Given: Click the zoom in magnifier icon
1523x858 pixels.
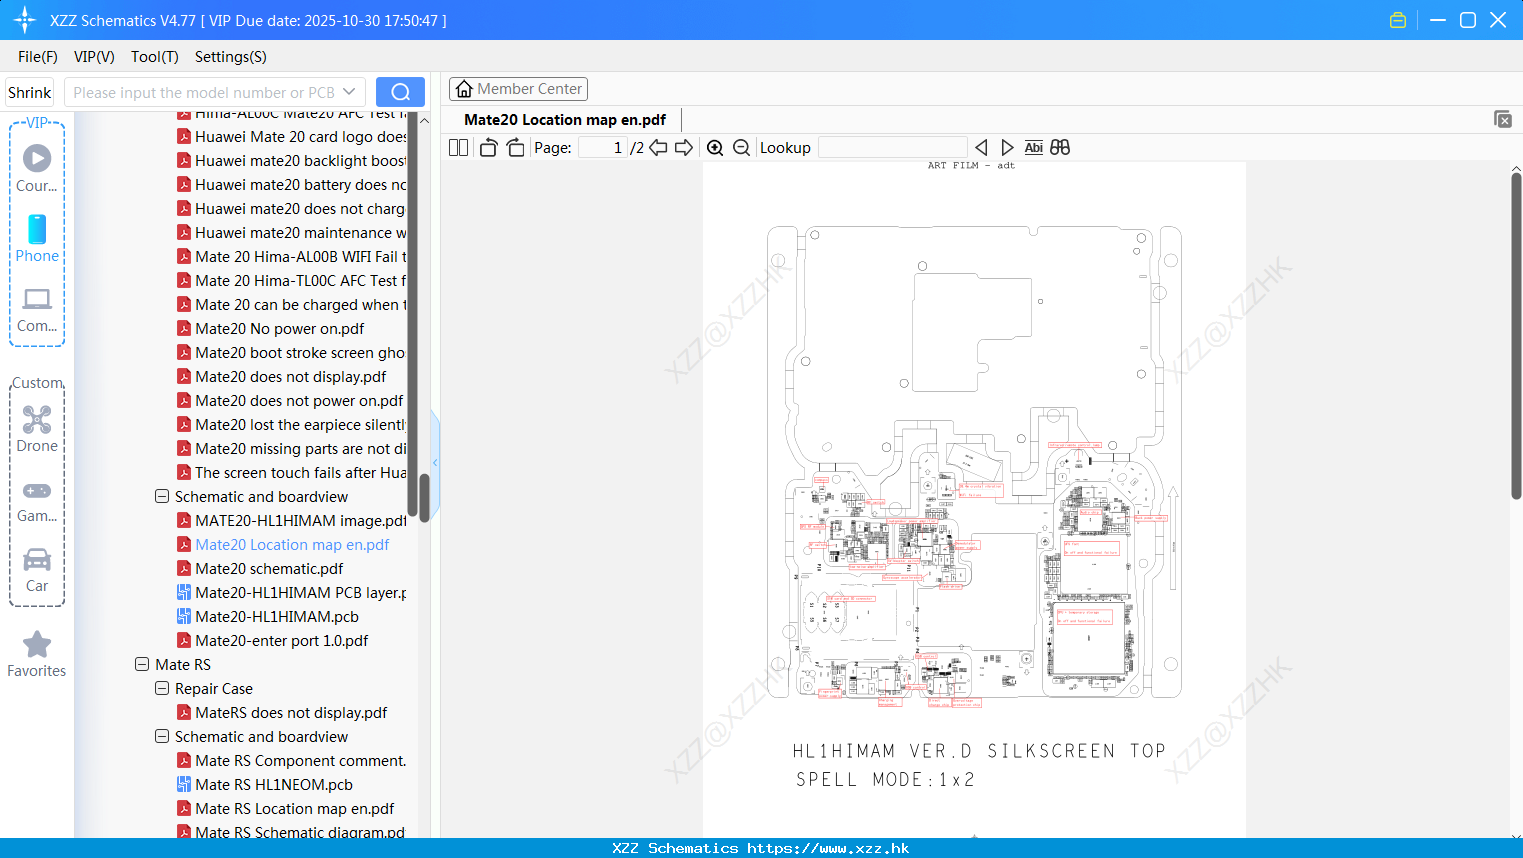Looking at the screenshot, I should [x=715, y=148].
